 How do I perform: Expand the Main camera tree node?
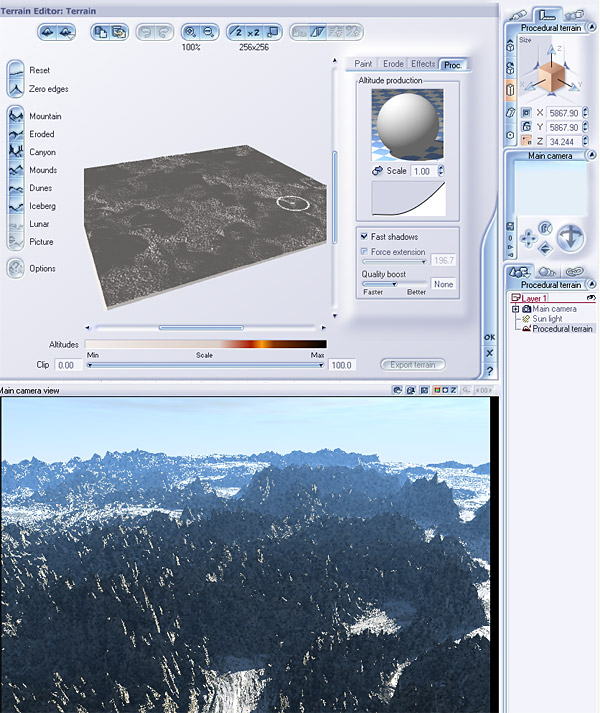[x=515, y=309]
